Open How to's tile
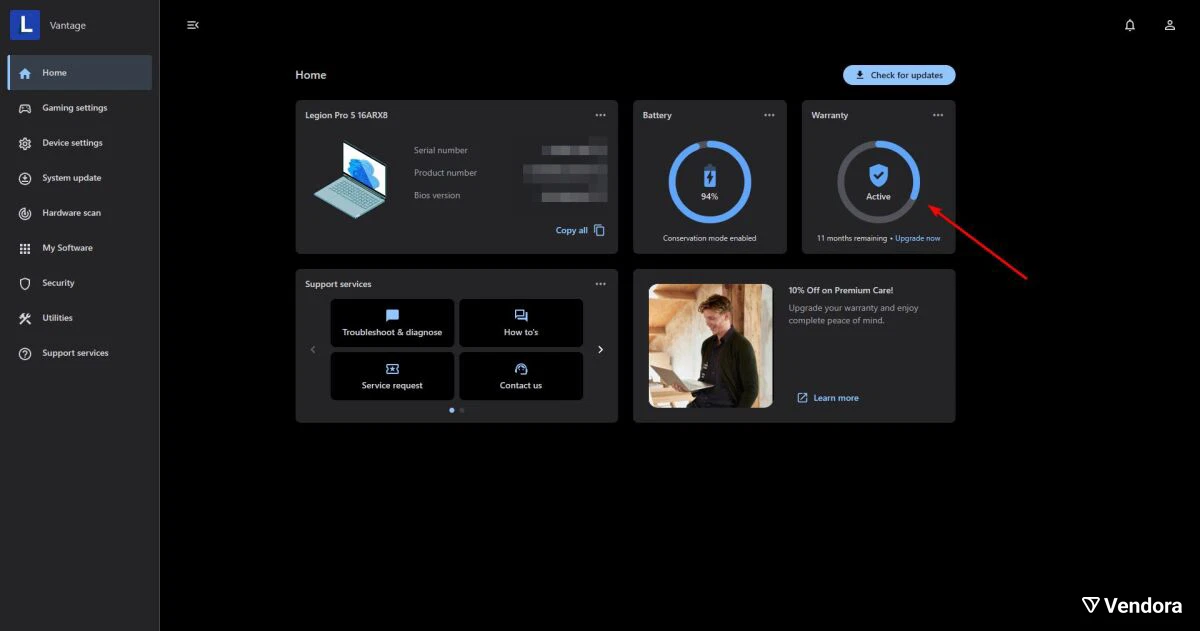 [521, 323]
